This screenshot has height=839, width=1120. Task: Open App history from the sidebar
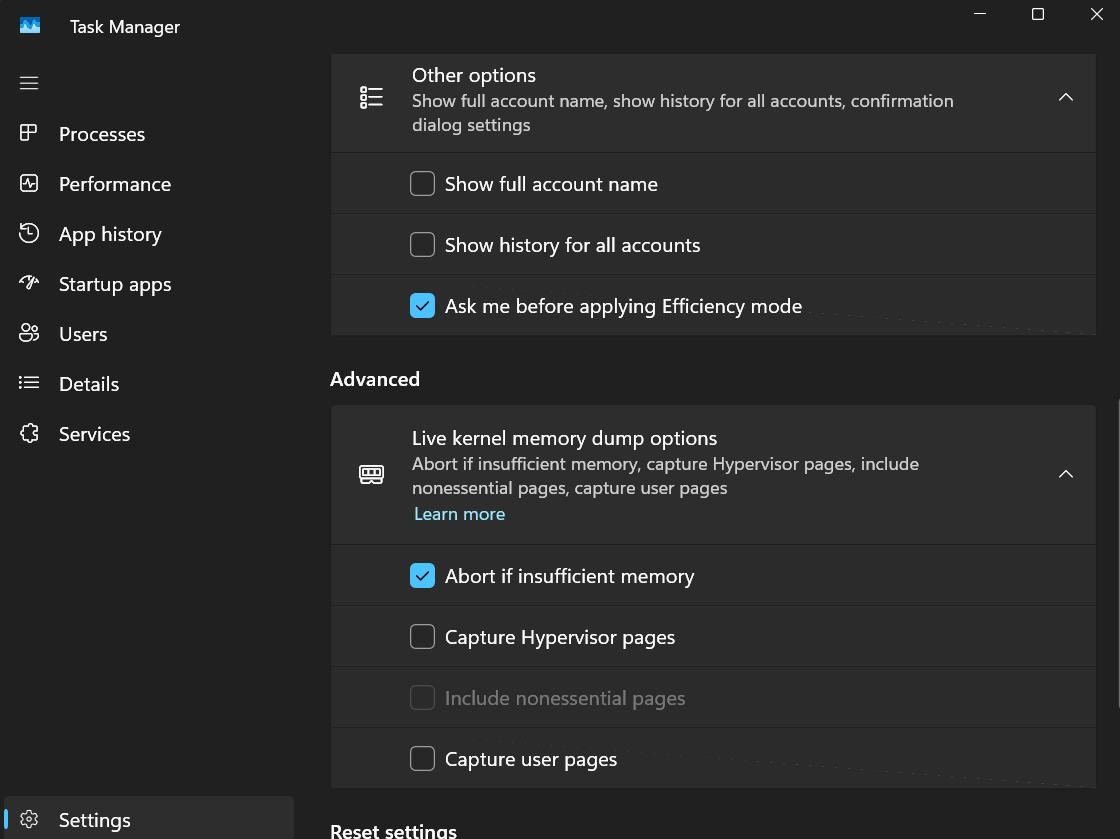pyautogui.click(x=110, y=233)
